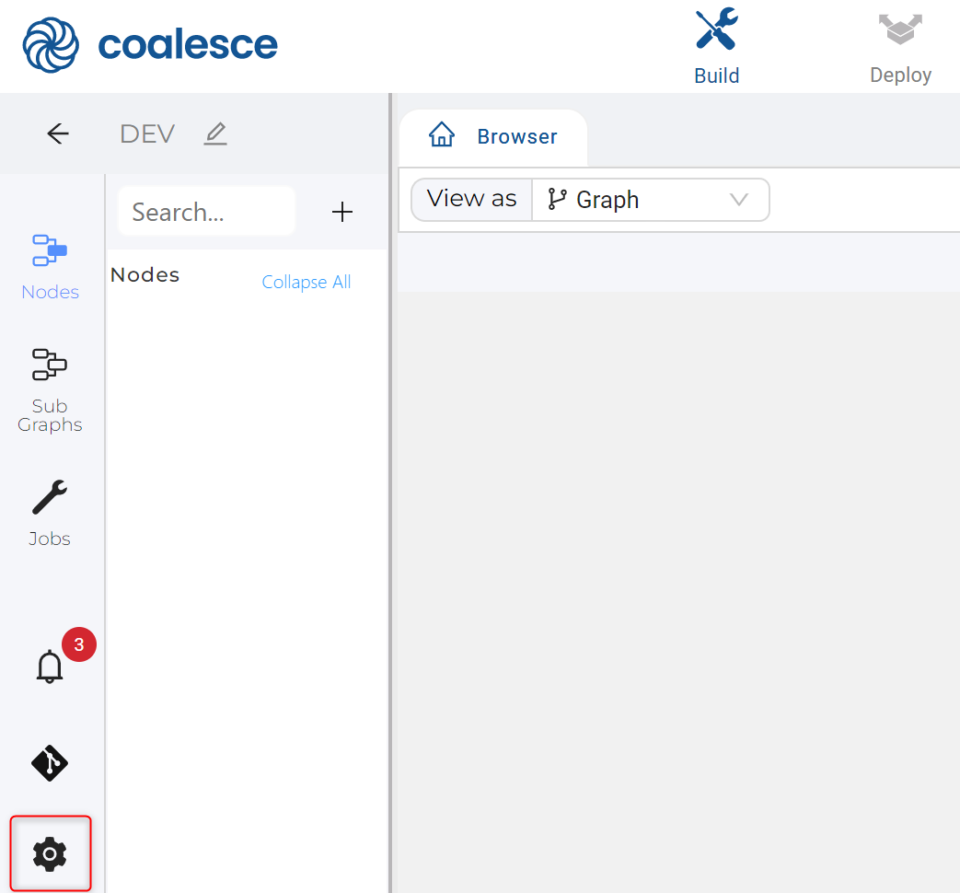Viewport: 960px width, 893px height.
Task: Expand the Graph selector chevron
Action: (x=739, y=200)
